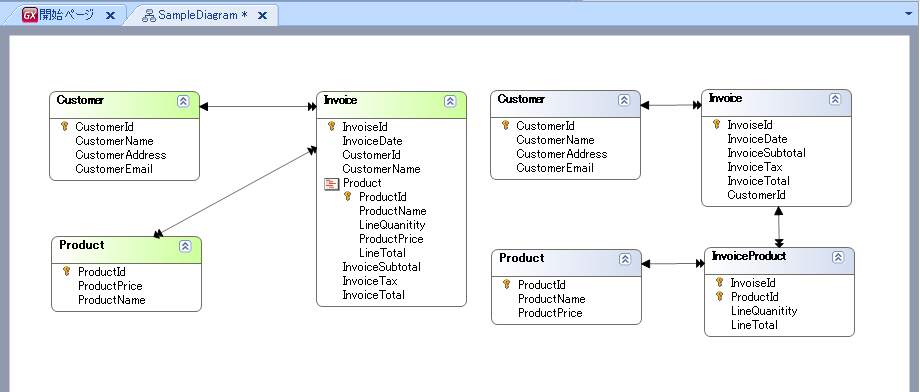Select ProductName in green Product table

click(111, 300)
